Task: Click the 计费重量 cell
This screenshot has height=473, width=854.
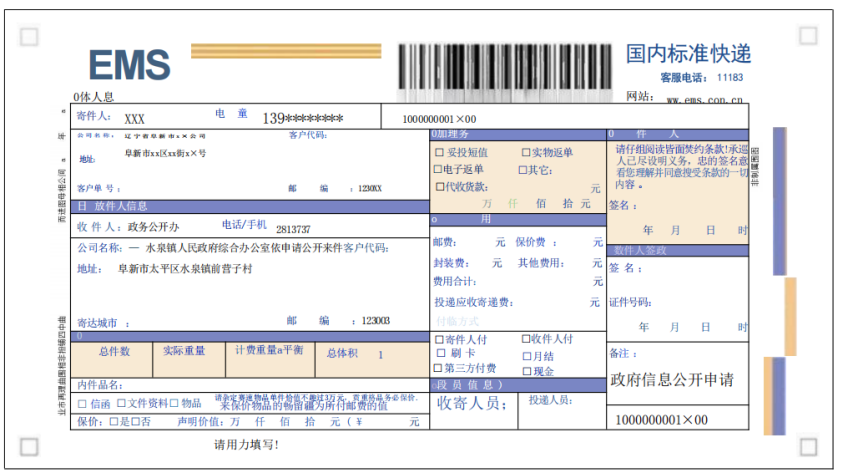Action: pos(270,360)
